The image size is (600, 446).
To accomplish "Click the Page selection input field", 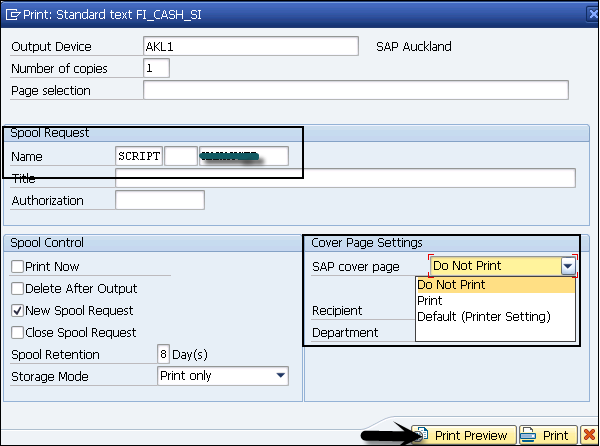I will coord(355,91).
